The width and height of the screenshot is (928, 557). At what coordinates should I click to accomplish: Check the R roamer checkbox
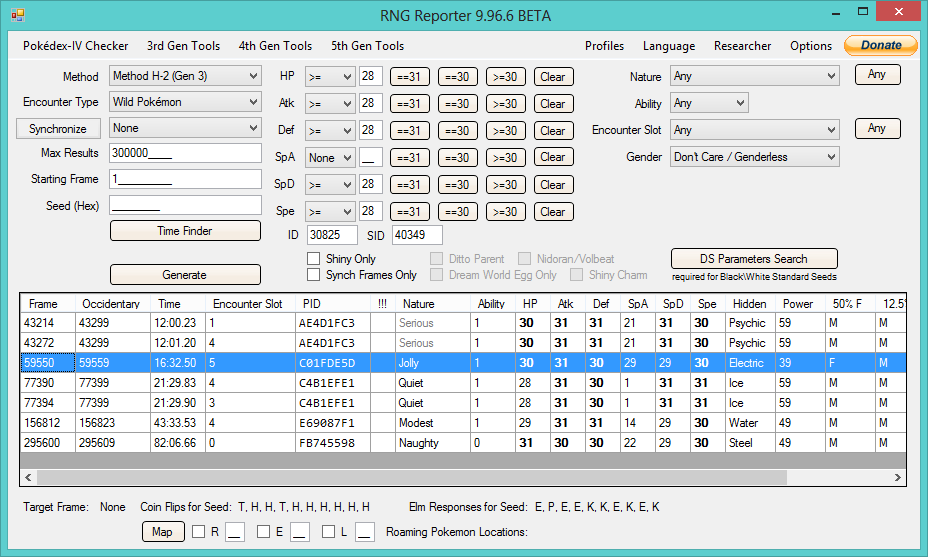click(x=199, y=532)
